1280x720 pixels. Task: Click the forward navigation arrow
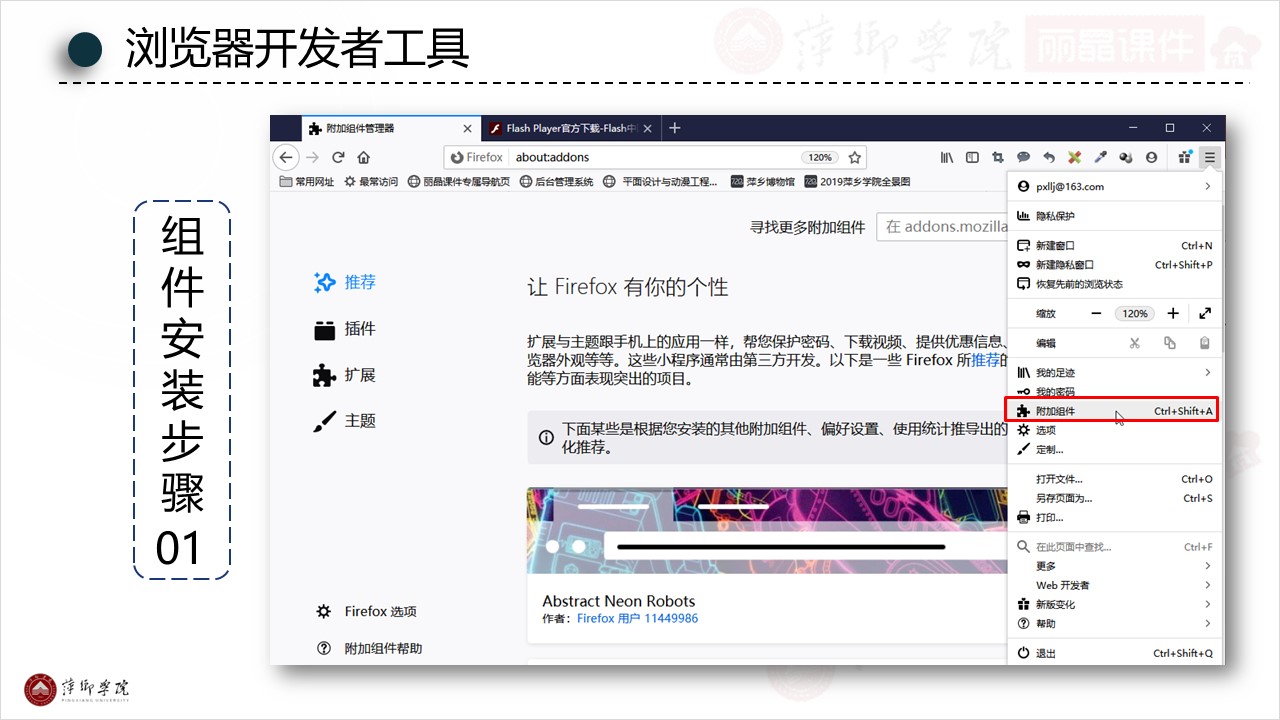tap(312, 157)
